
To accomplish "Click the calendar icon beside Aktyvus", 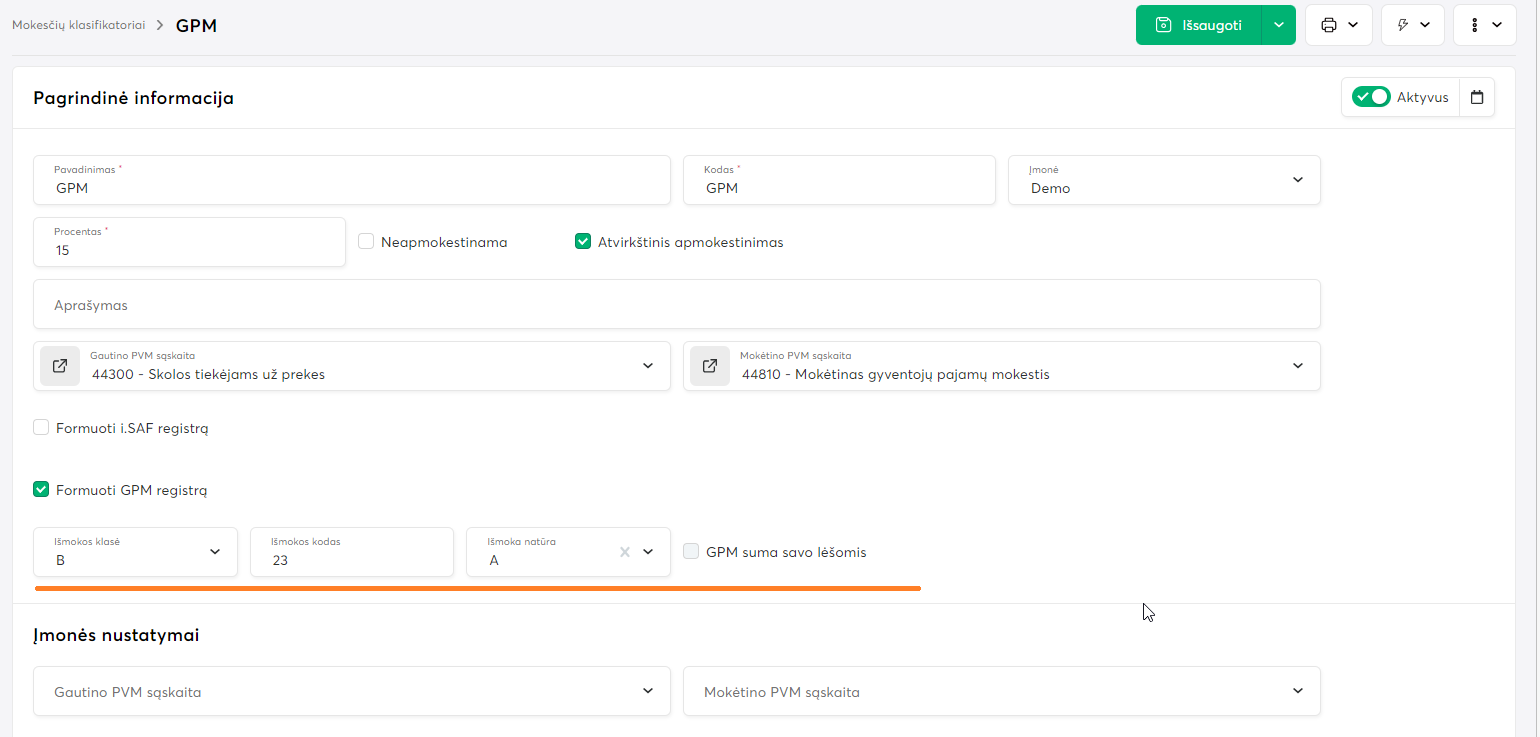I will tap(1477, 98).
